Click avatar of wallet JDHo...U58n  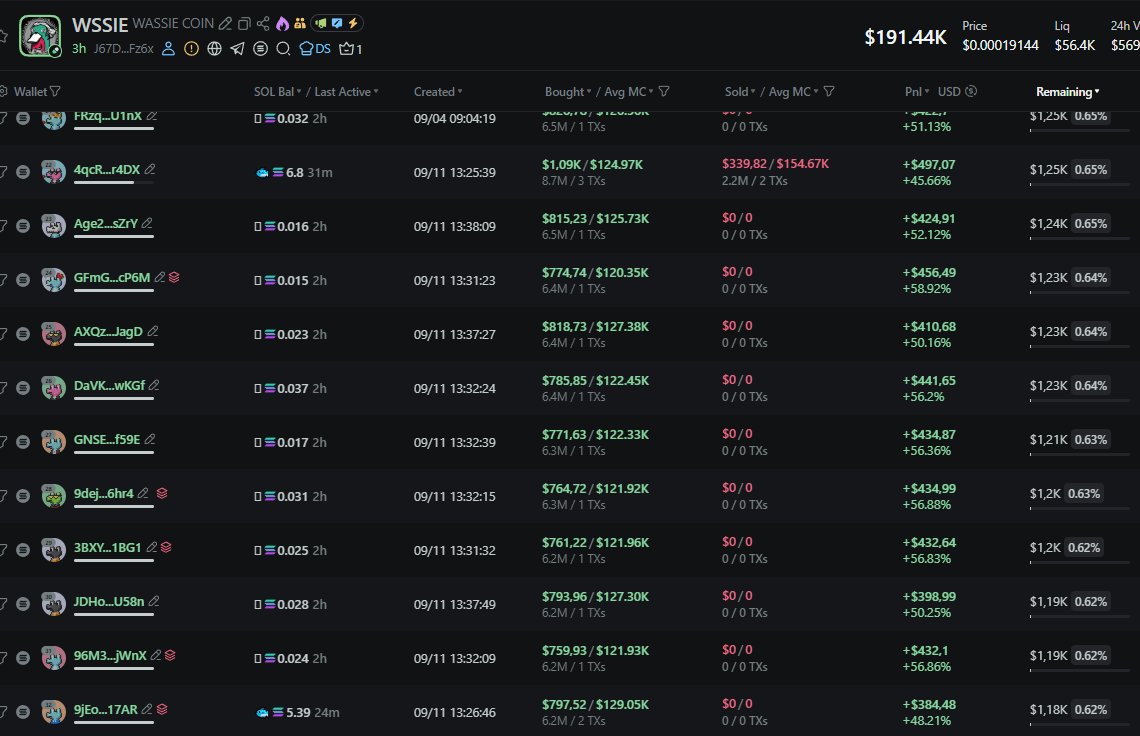point(53,604)
